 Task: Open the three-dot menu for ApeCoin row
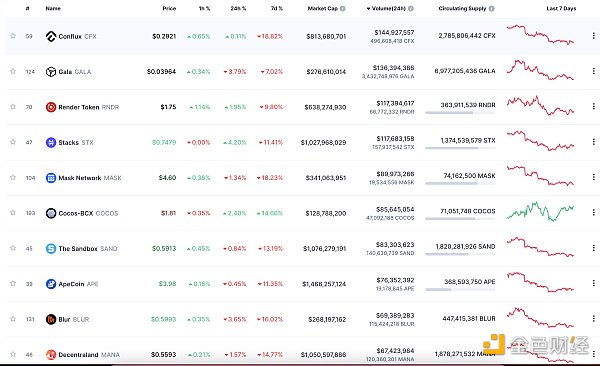(x=593, y=283)
